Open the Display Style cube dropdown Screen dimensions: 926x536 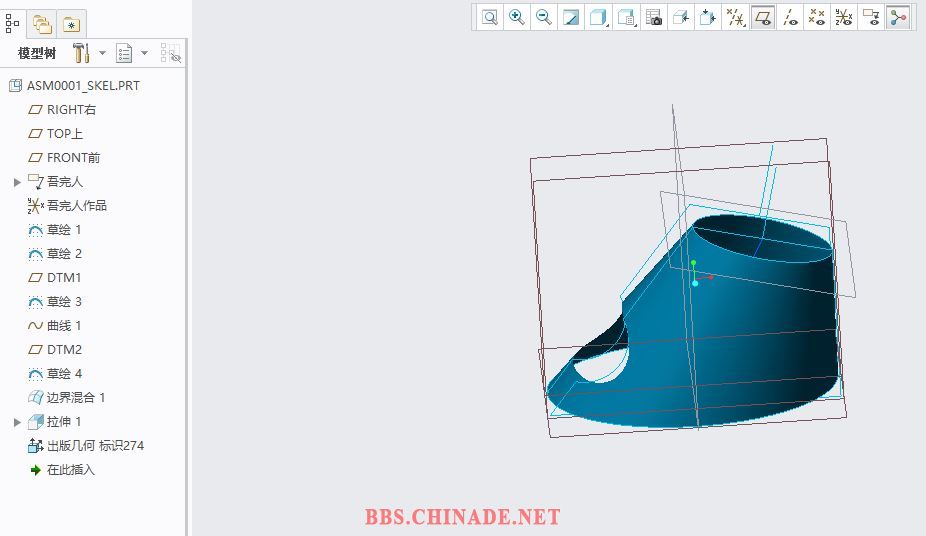(x=598, y=17)
